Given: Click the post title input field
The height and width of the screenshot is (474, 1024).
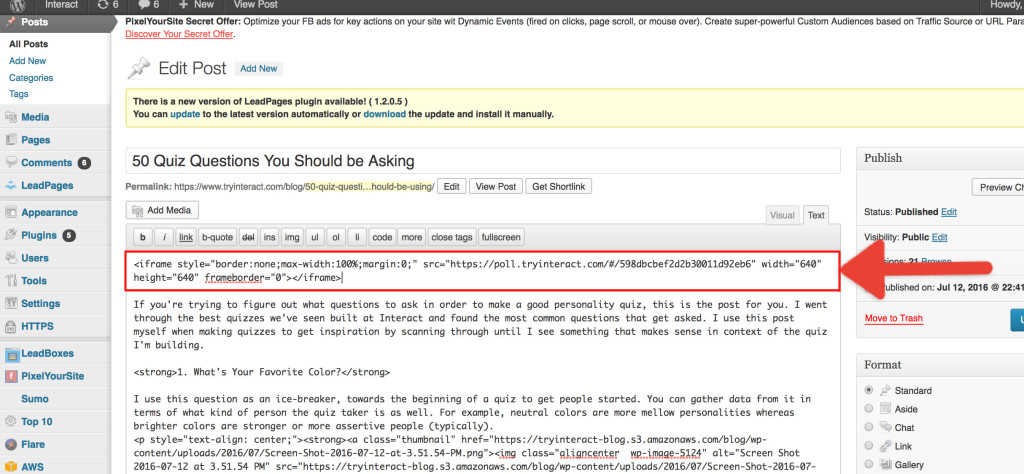Looking at the screenshot, I should pyautogui.click(x=483, y=161).
